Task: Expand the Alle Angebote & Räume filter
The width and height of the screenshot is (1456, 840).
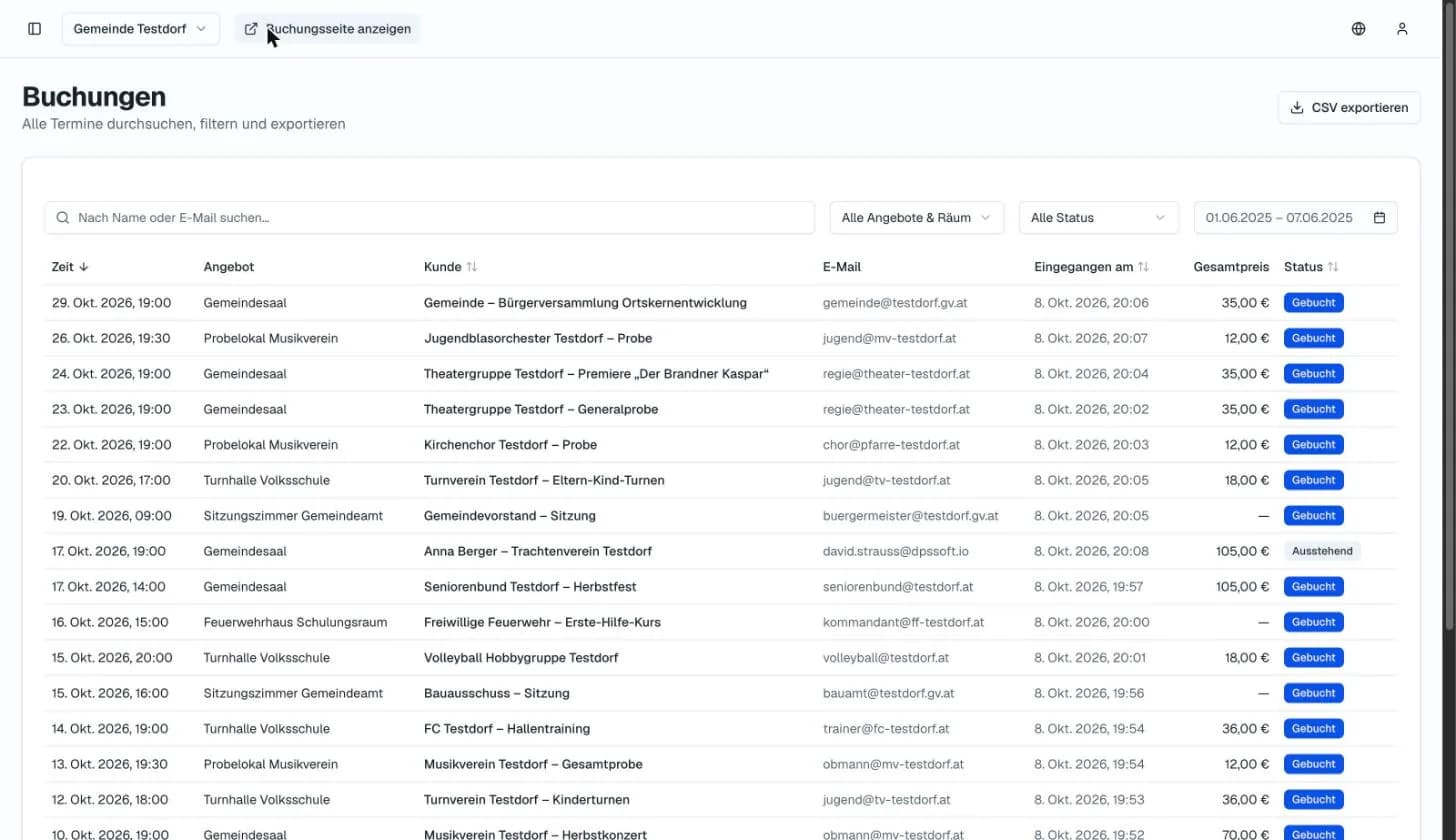Action: click(917, 218)
